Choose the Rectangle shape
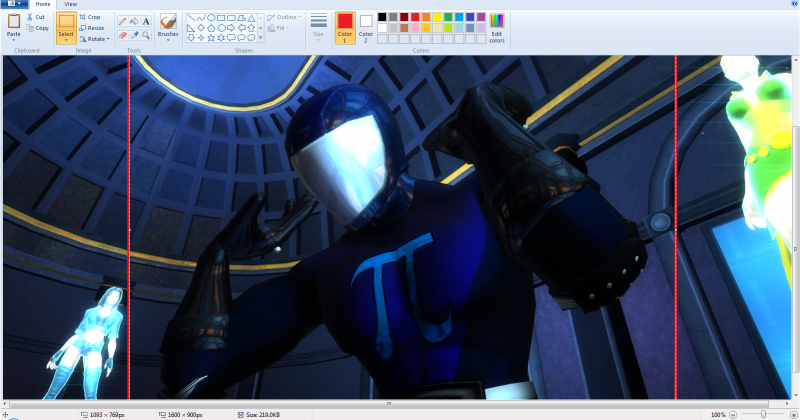The width and height of the screenshot is (800, 420). coord(221,18)
